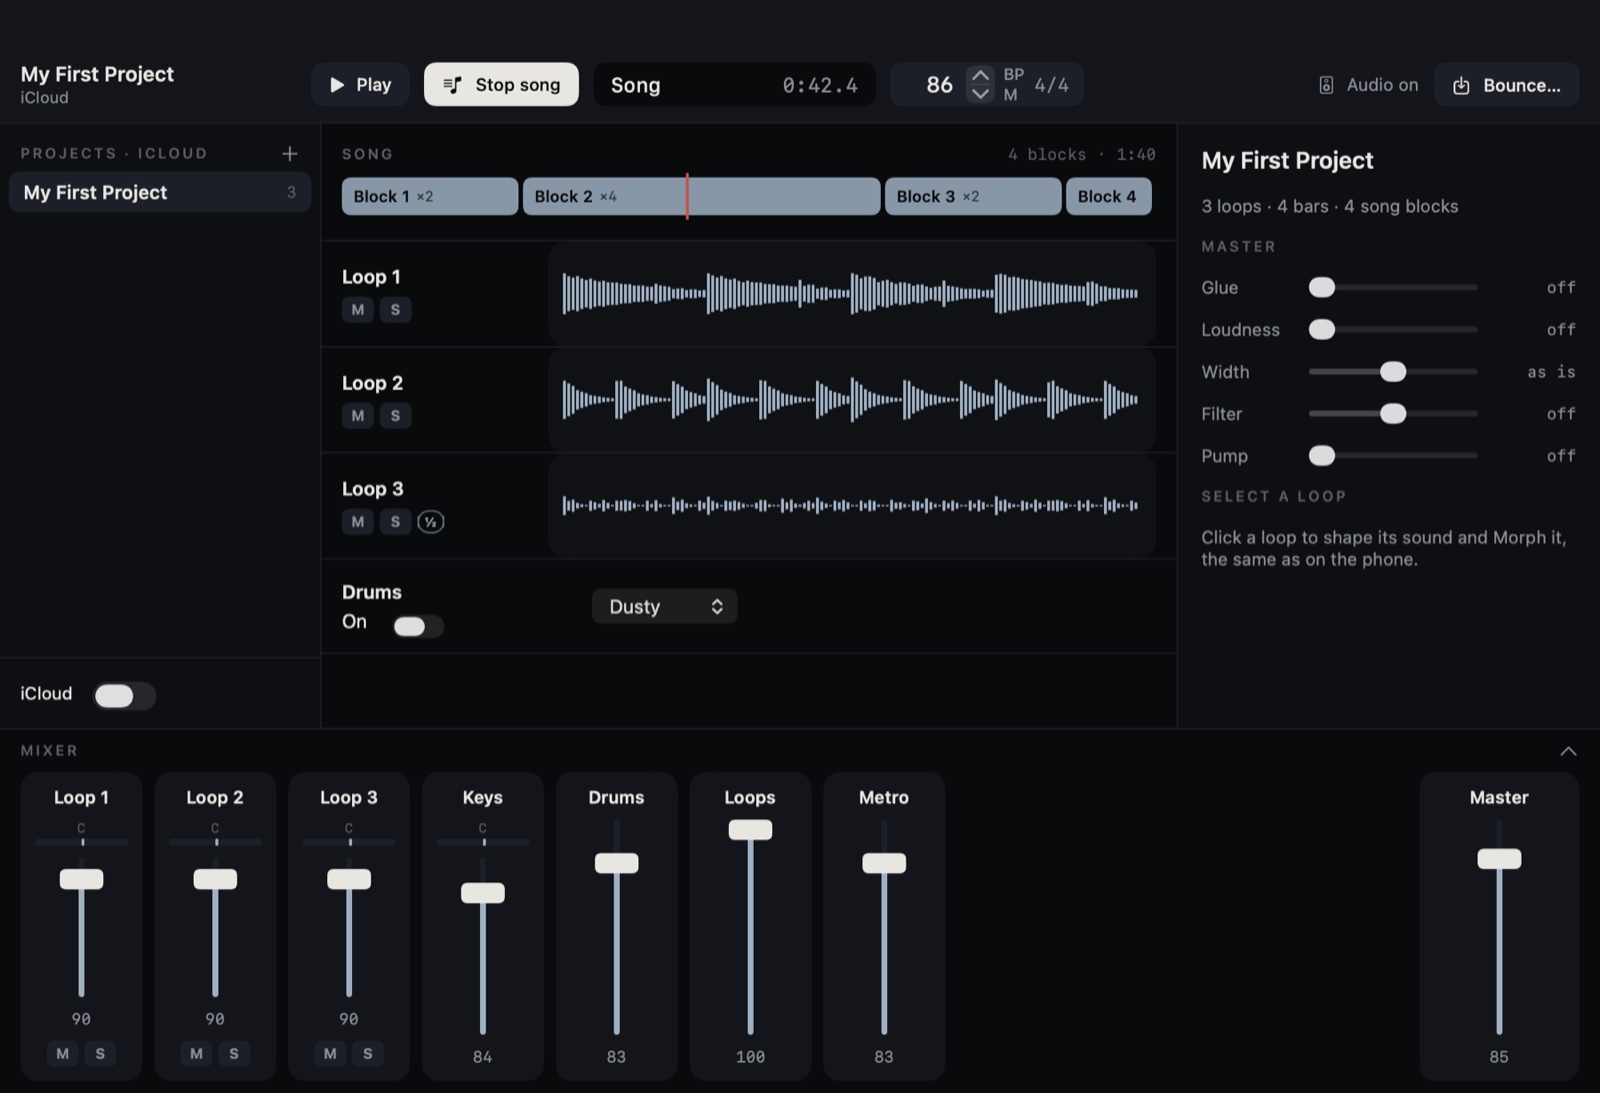Select My First Project in the sidebar

[160, 192]
